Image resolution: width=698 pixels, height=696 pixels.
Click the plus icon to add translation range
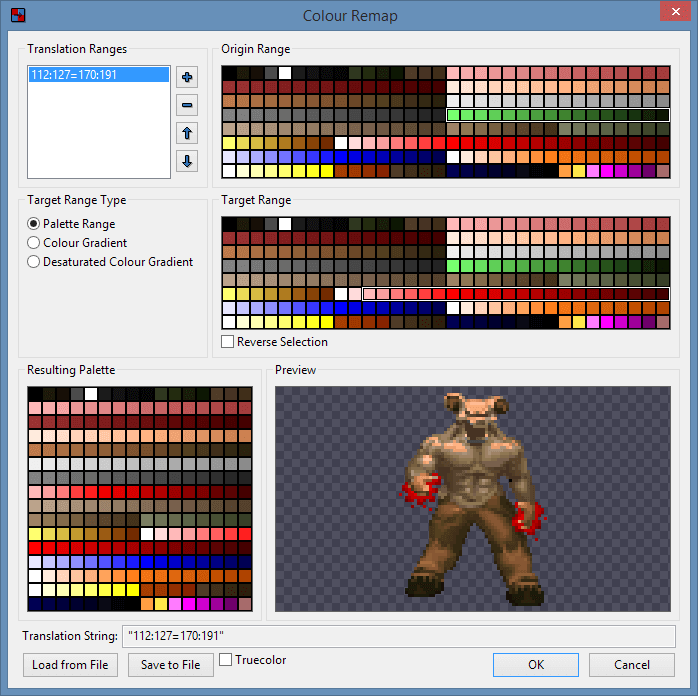pyautogui.click(x=187, y=77)
